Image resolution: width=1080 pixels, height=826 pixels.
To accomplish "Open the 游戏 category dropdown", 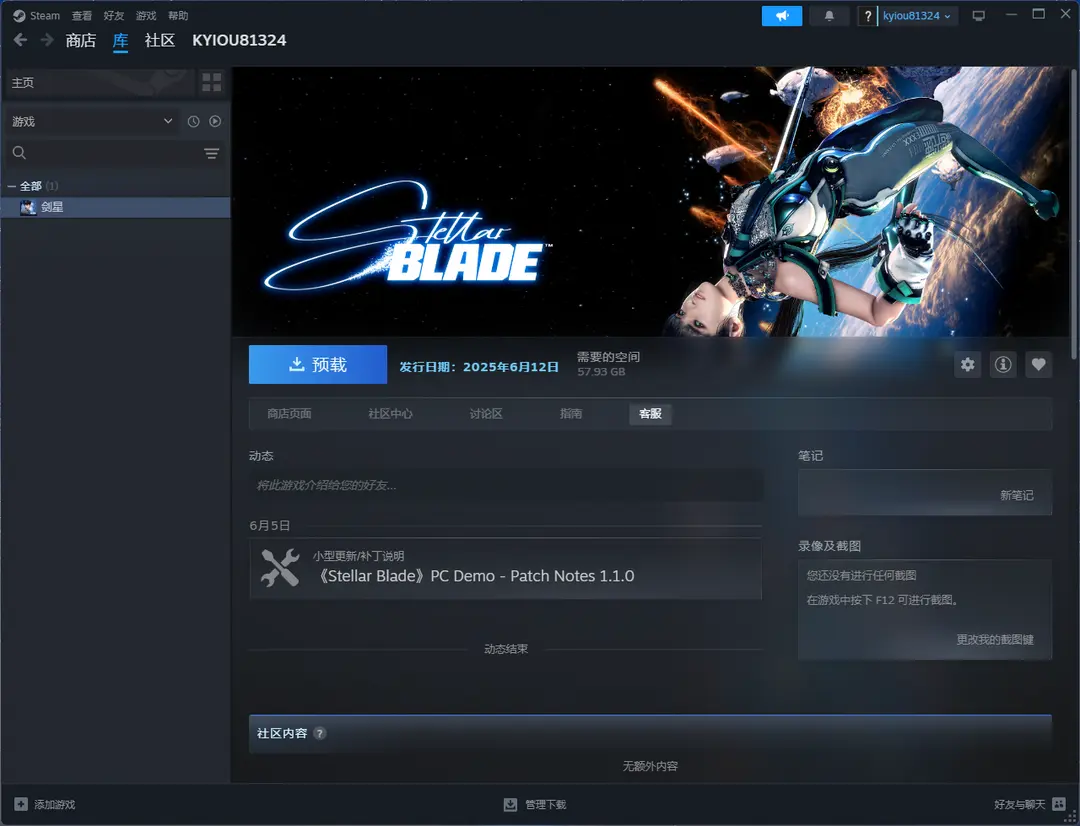I will coord(92,121).
